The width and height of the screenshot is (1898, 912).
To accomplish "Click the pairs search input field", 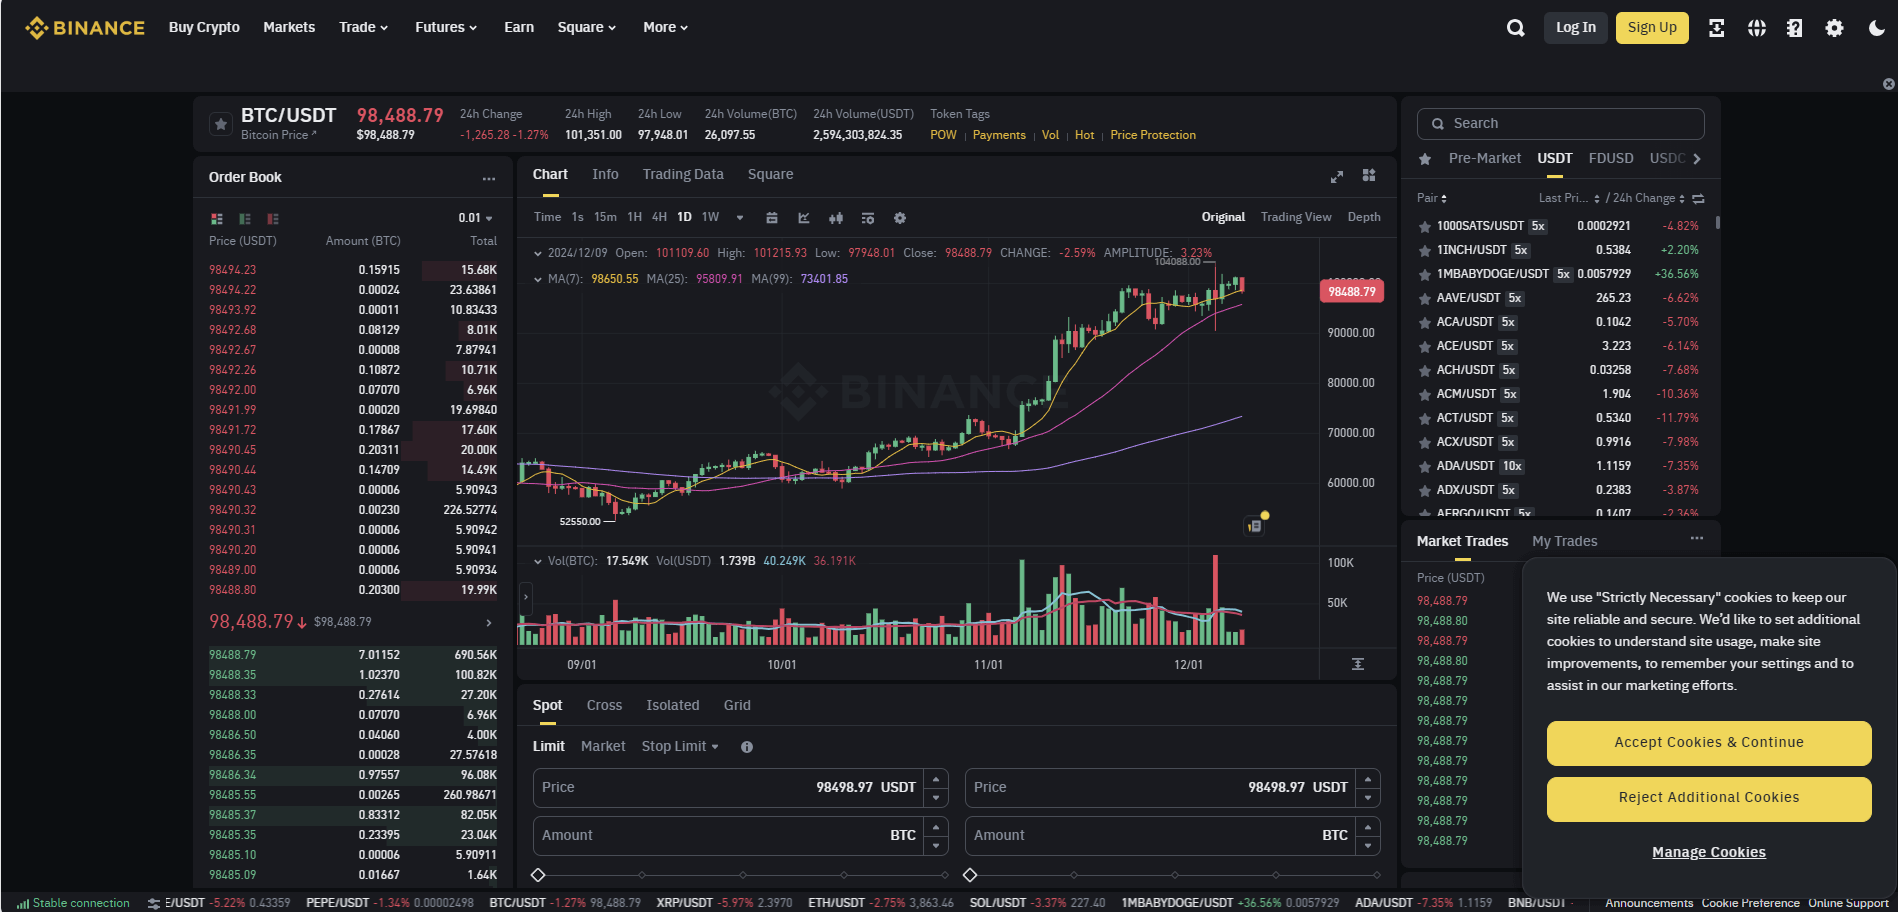I will pyautogui.click(x=1561, y=124).
